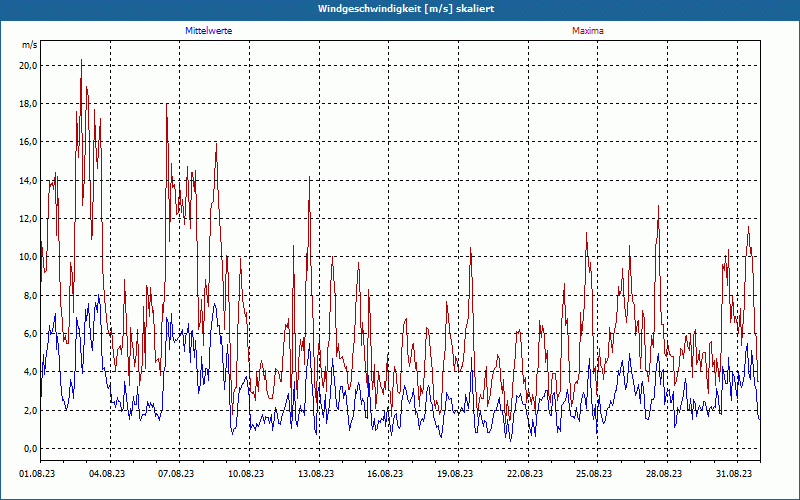Viewport: 800px width, 500px height.
Task: Click the 12,0 y-axis value
Action: coord(28,218)
